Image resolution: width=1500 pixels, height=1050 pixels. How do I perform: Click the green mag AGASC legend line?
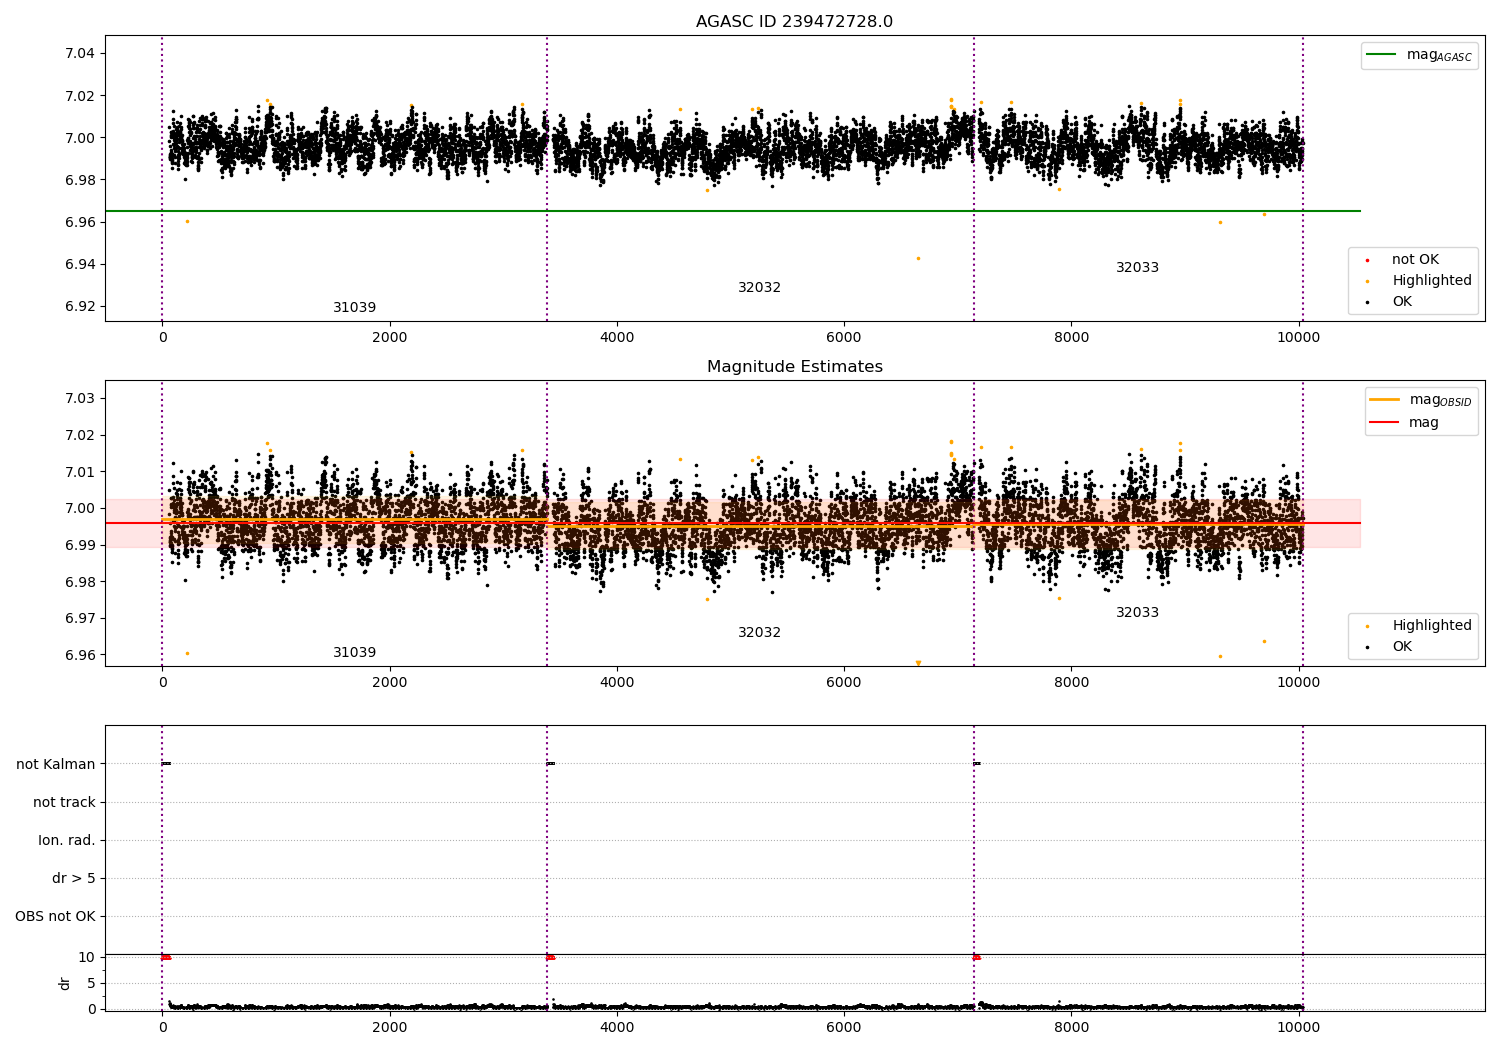[x=1382, y=55]
